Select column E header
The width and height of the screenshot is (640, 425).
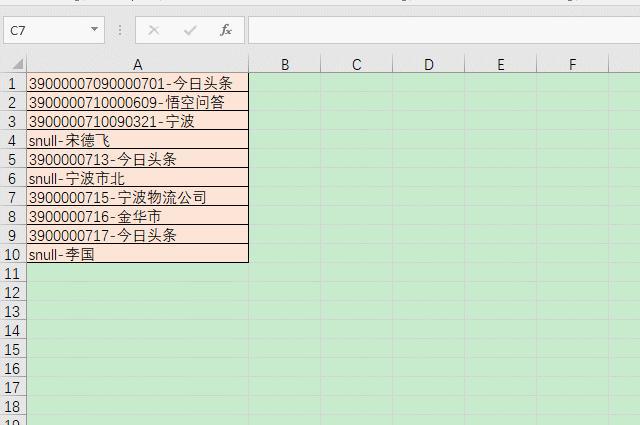tap(500, 64)
